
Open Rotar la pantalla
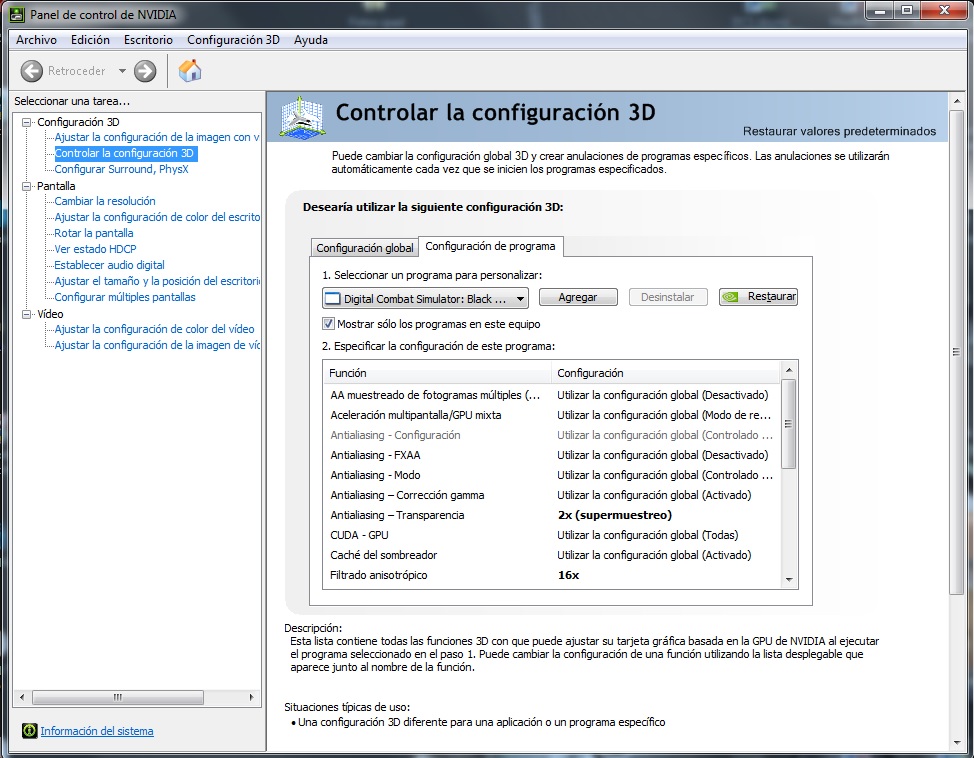(94, 233)
